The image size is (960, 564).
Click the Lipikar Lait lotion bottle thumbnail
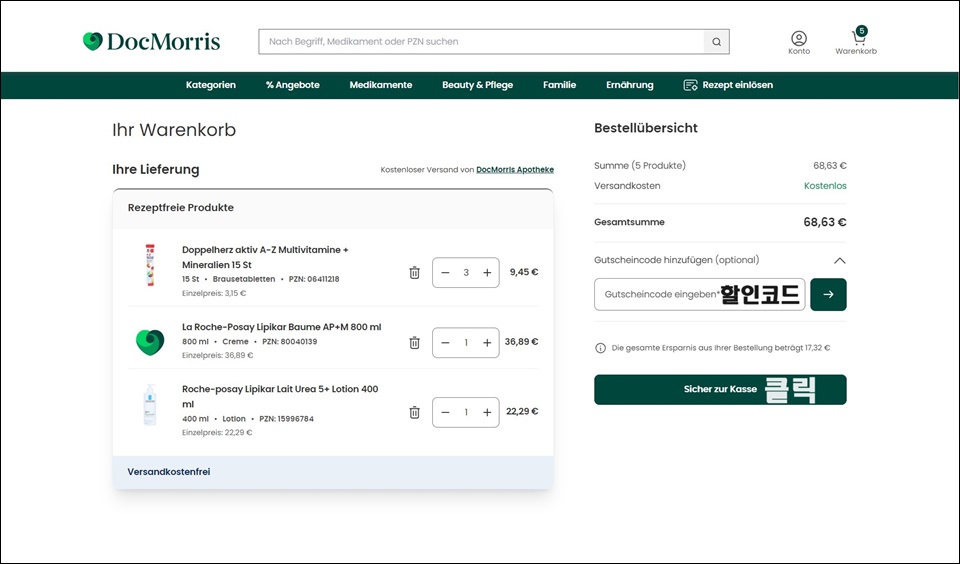[x=150, y=405]
